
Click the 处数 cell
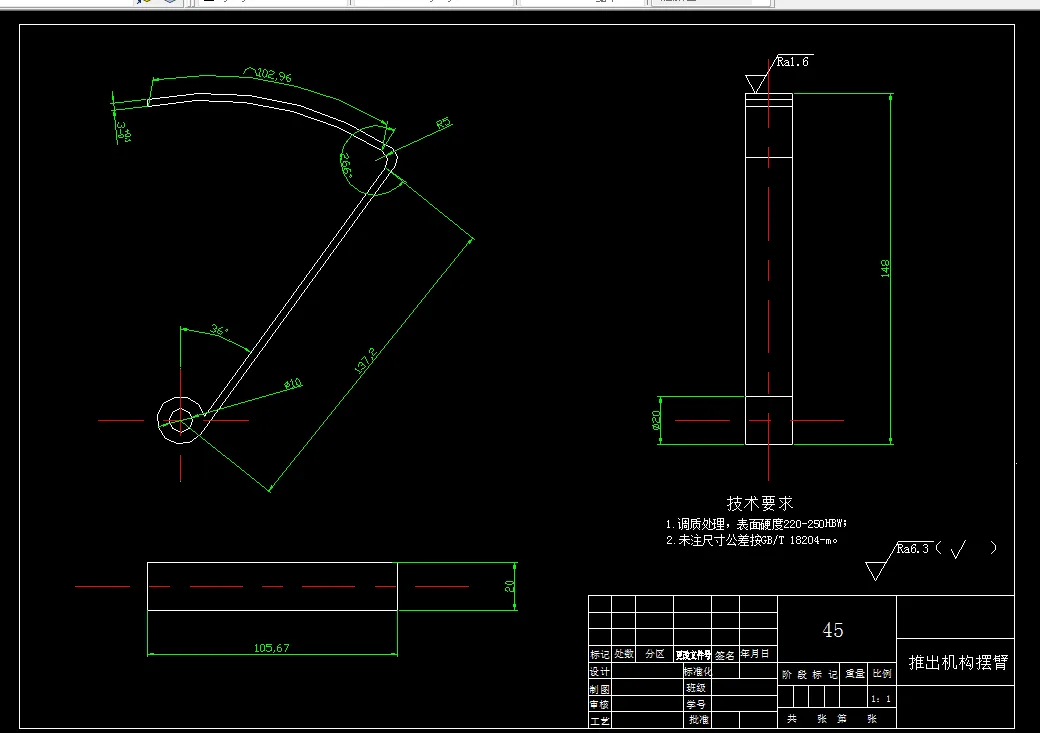point(623,654)
